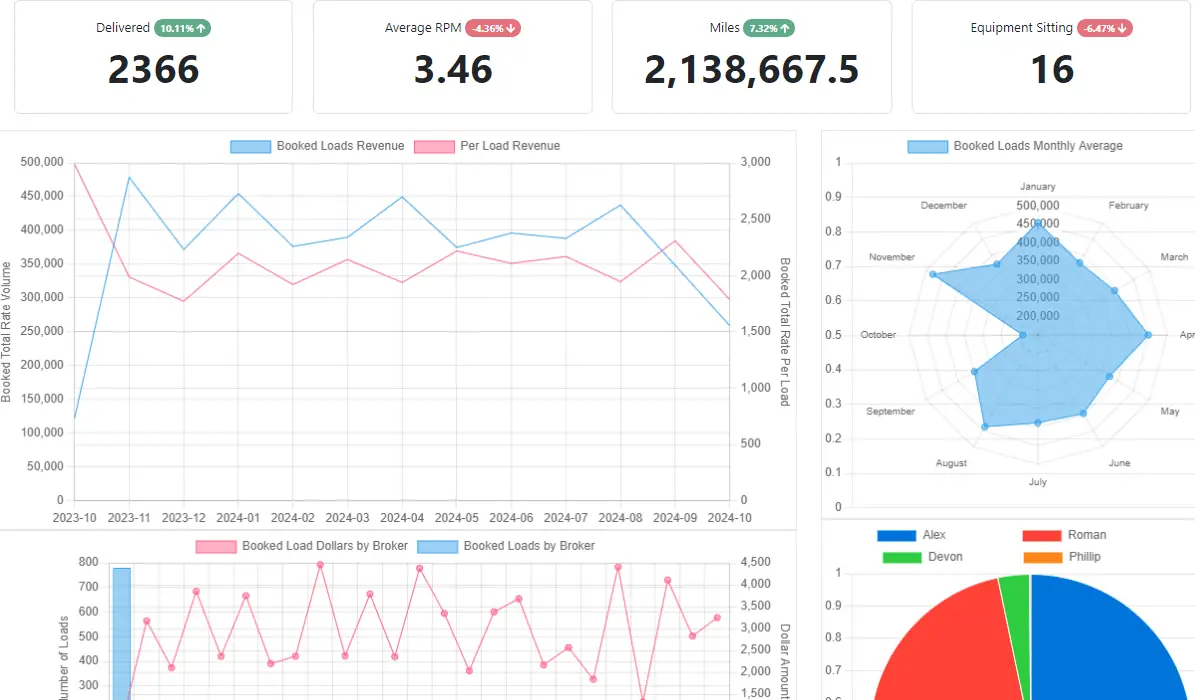Click the August radar data point
Screen dimensions: 1195x700
click(x=985, y=427)
